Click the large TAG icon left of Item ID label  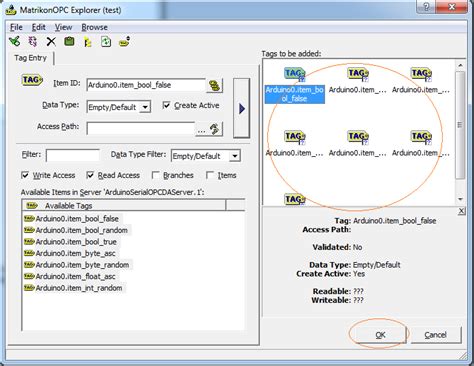click(32, 80)
